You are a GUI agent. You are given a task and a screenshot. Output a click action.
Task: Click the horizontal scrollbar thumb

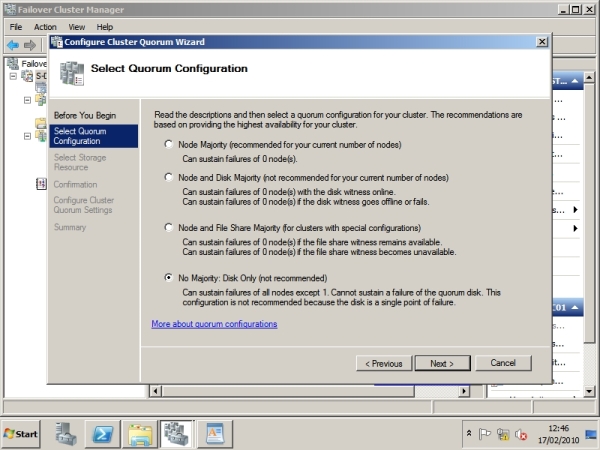(x=288, y=391)
